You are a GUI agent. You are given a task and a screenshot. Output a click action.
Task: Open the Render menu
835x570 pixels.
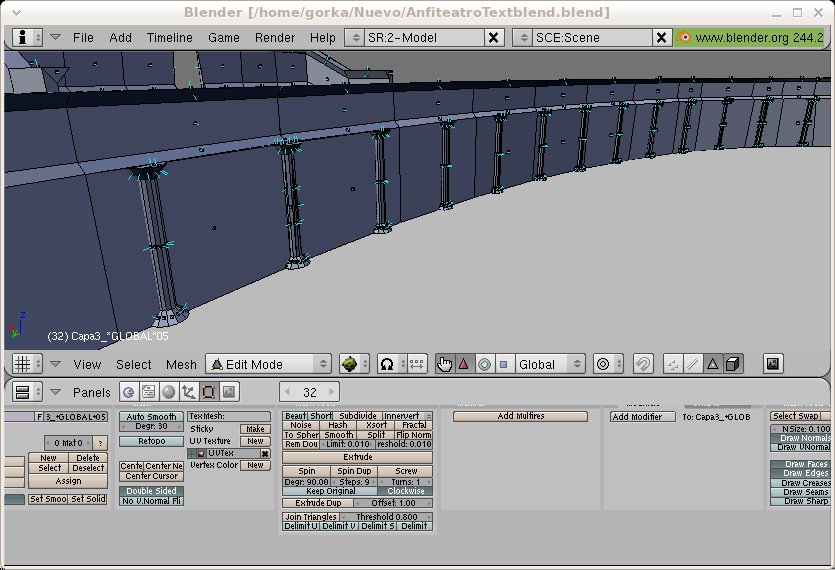(275, 37)
